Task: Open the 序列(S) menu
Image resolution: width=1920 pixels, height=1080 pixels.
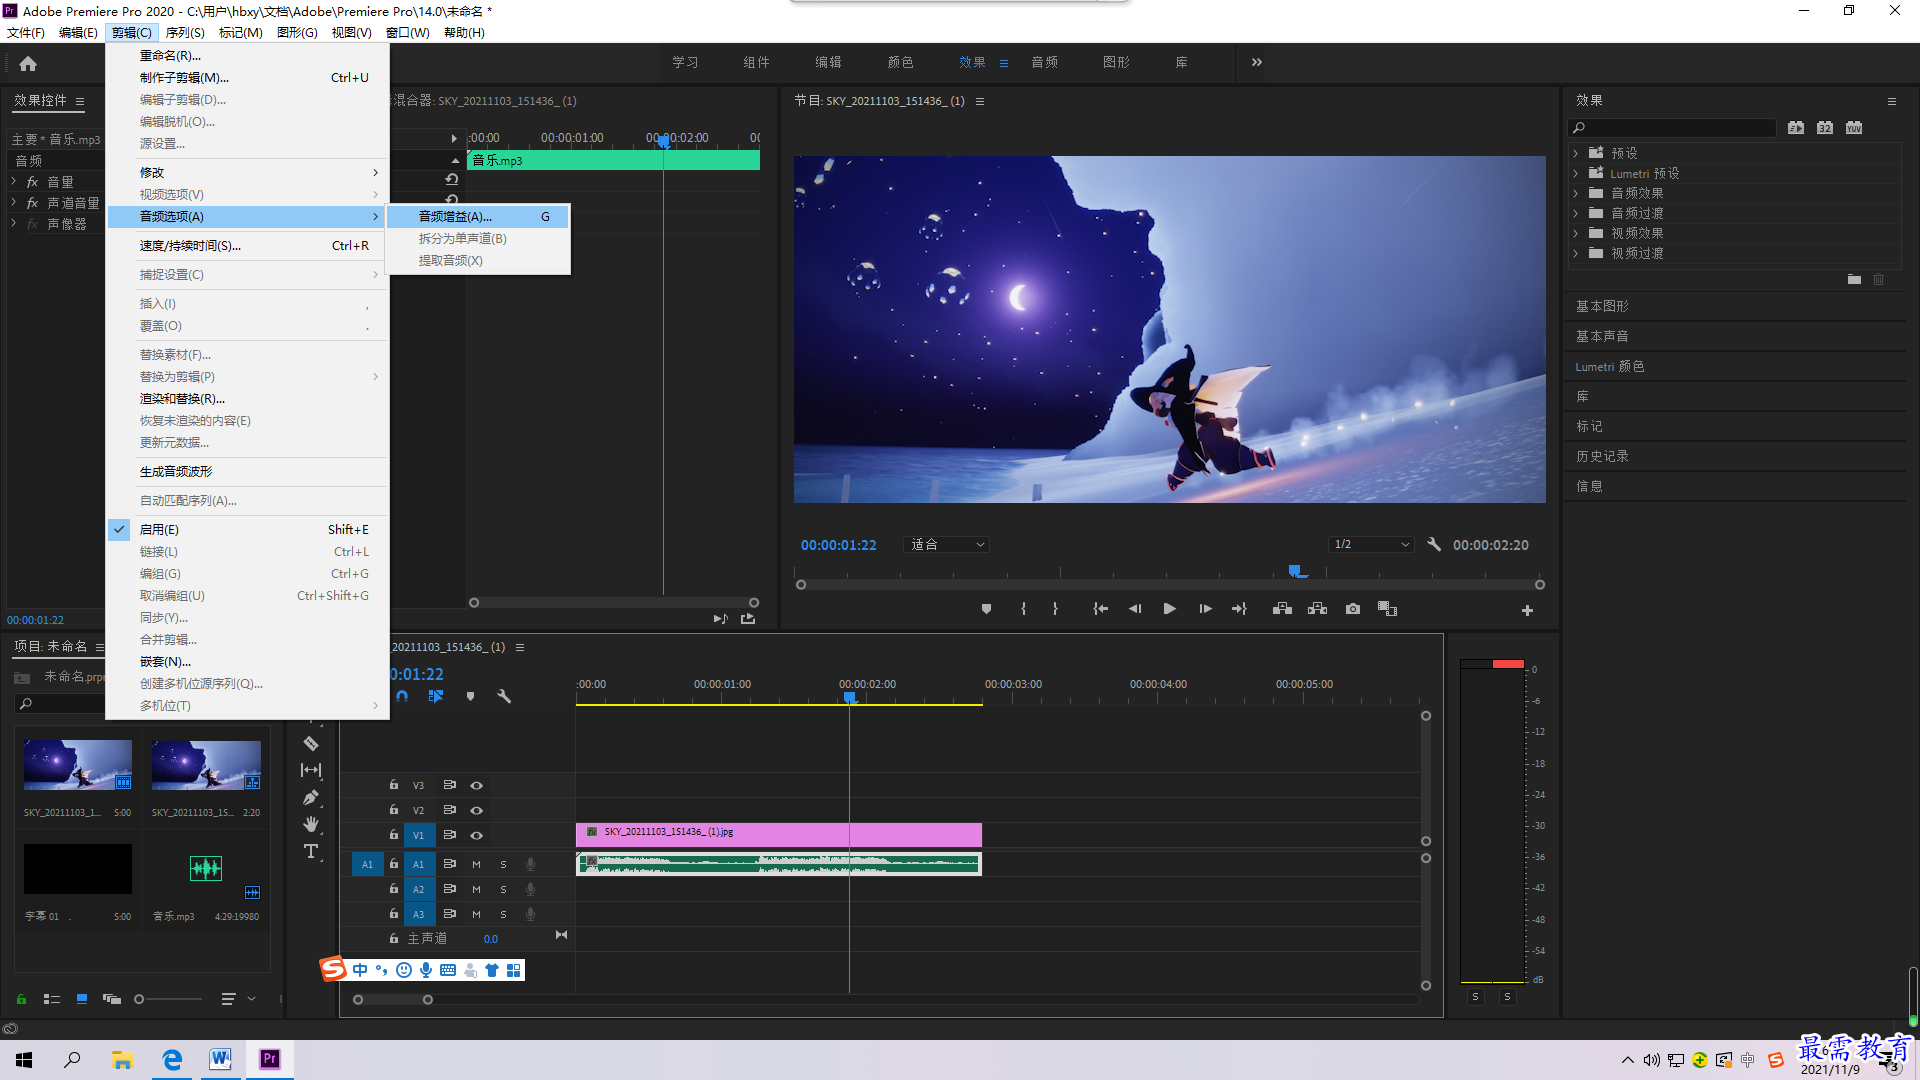Action: coord(185,32)
